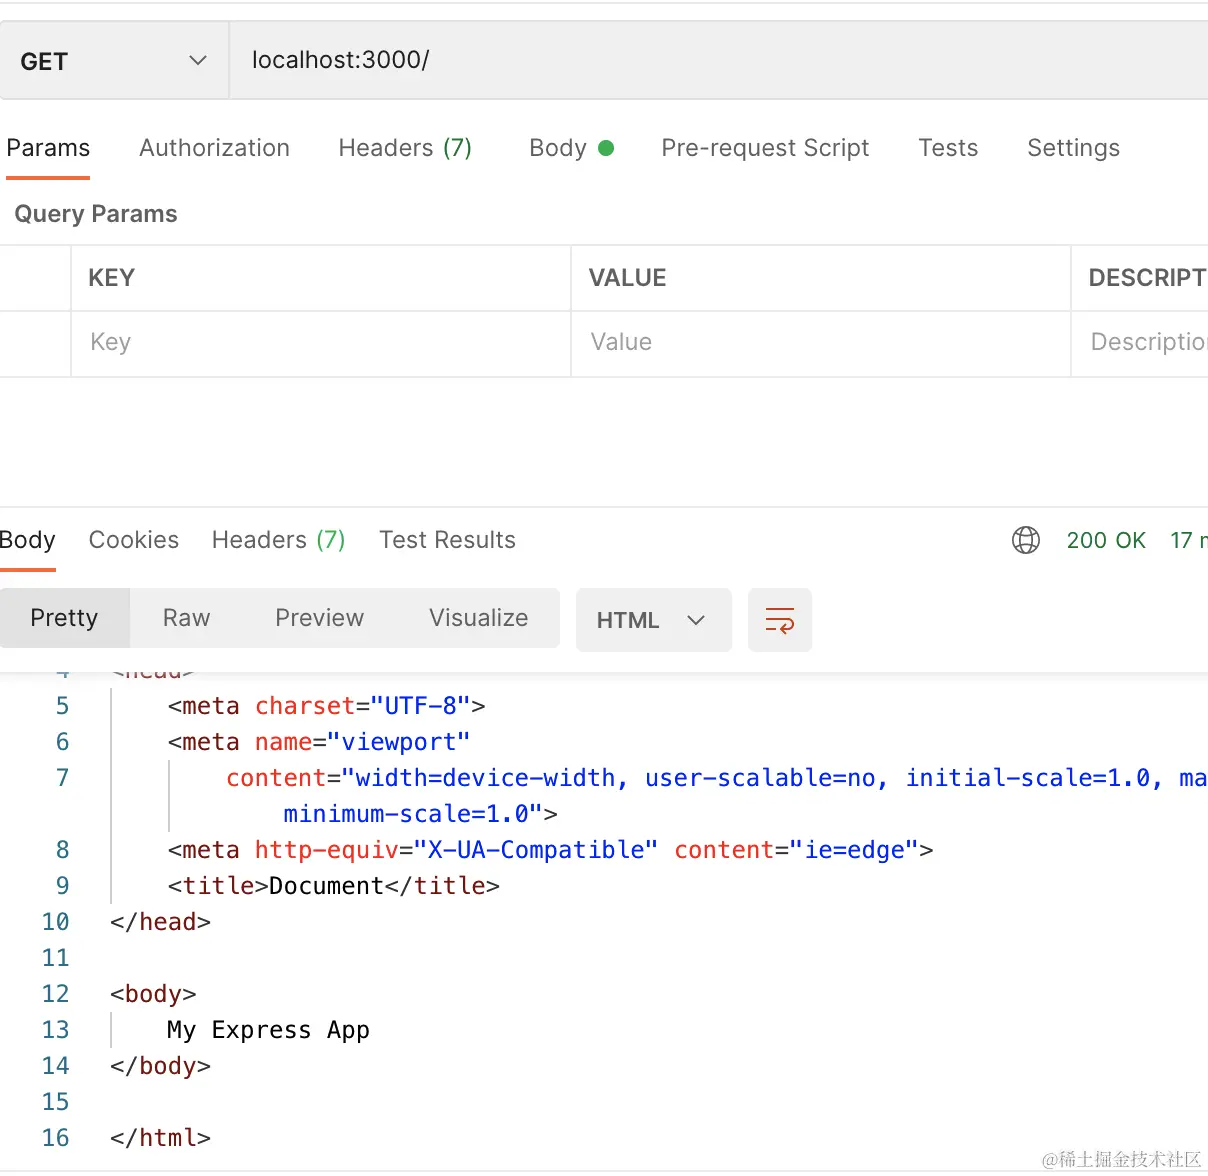Click the closing </html> tag
The image size is (1208, 1176).
click(x=160, y=1138)
